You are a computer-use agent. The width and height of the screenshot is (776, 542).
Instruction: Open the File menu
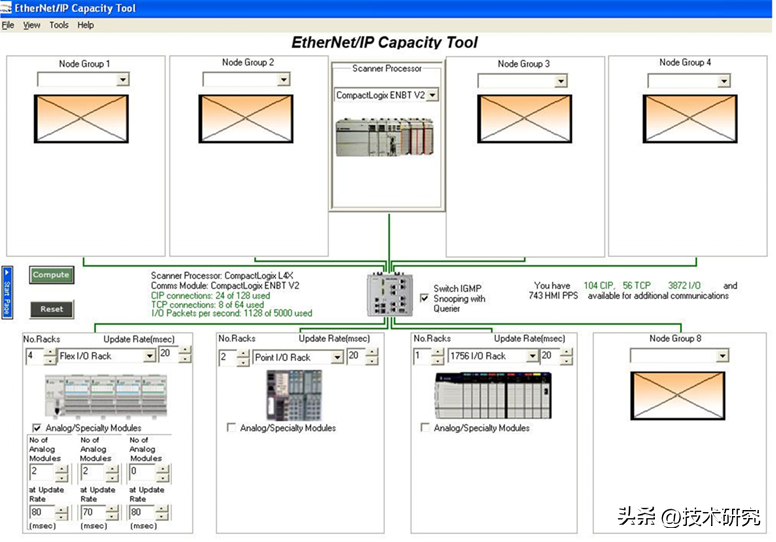[8, 25]
